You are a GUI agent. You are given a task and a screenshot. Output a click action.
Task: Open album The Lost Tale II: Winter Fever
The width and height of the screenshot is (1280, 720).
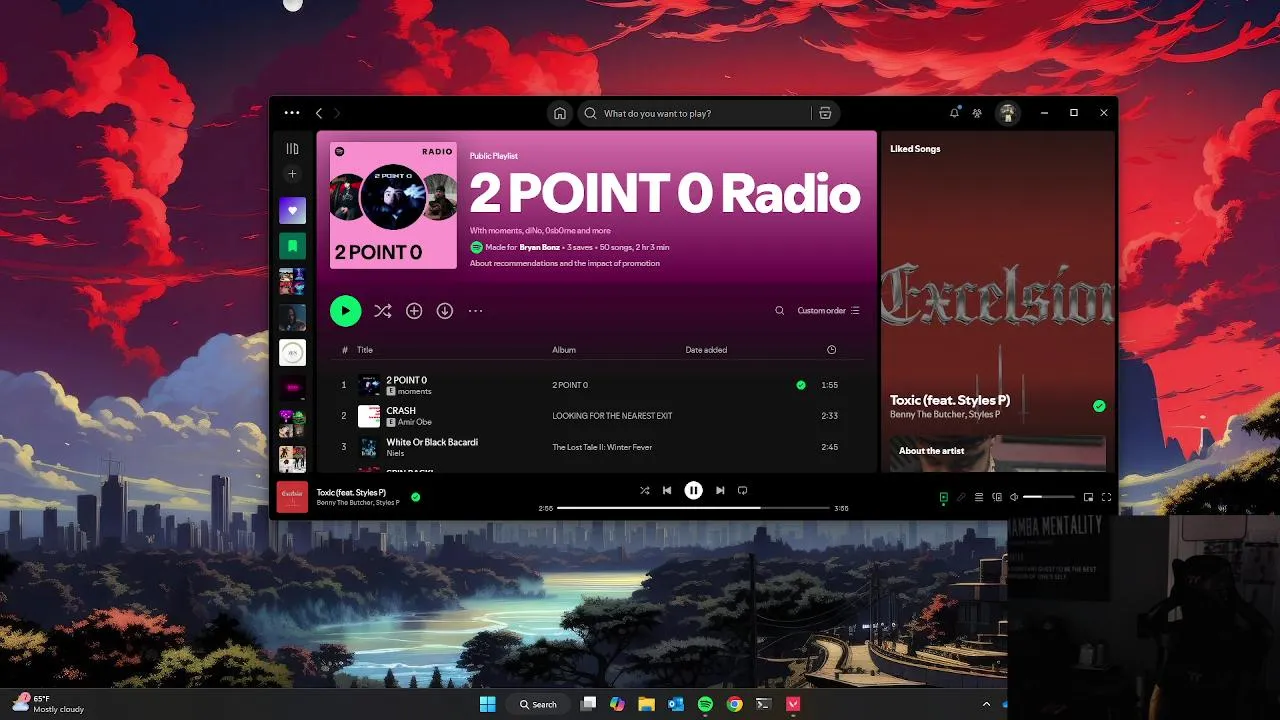click(x=602, y=447)
